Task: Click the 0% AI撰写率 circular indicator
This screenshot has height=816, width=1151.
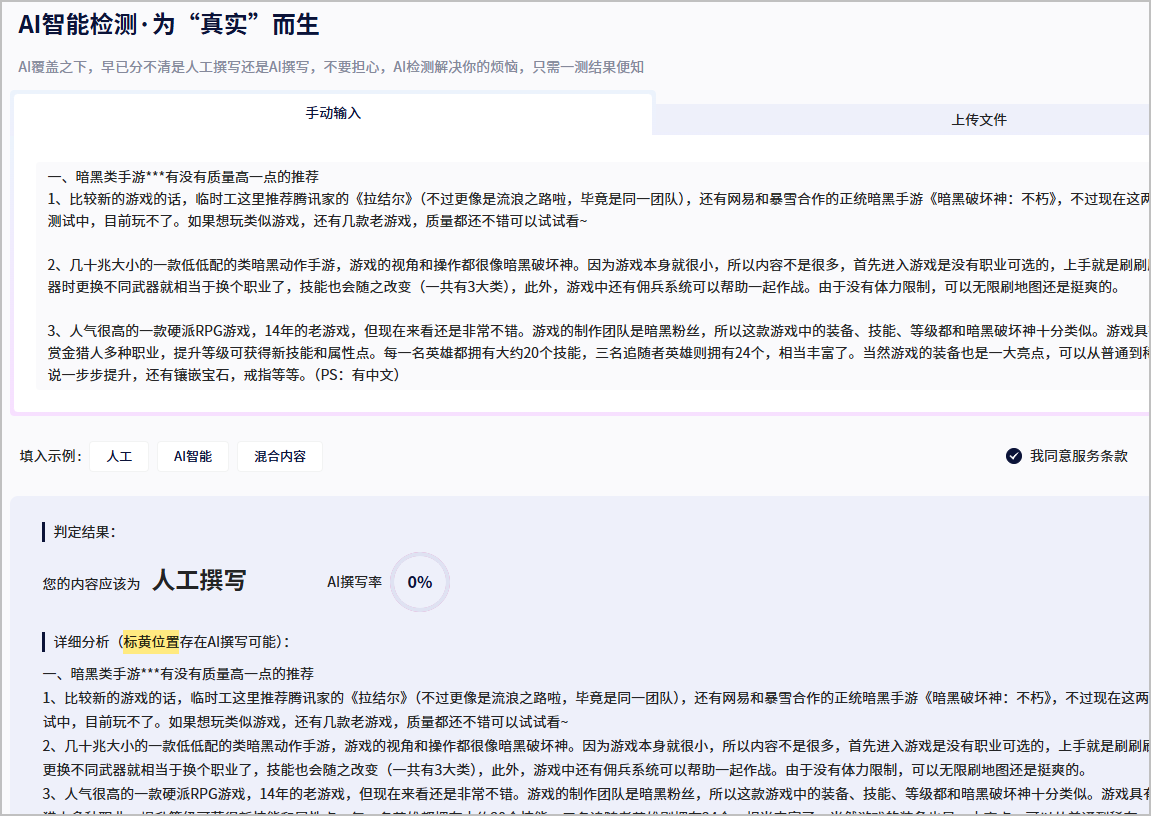Action: click(x=419, y=582)
